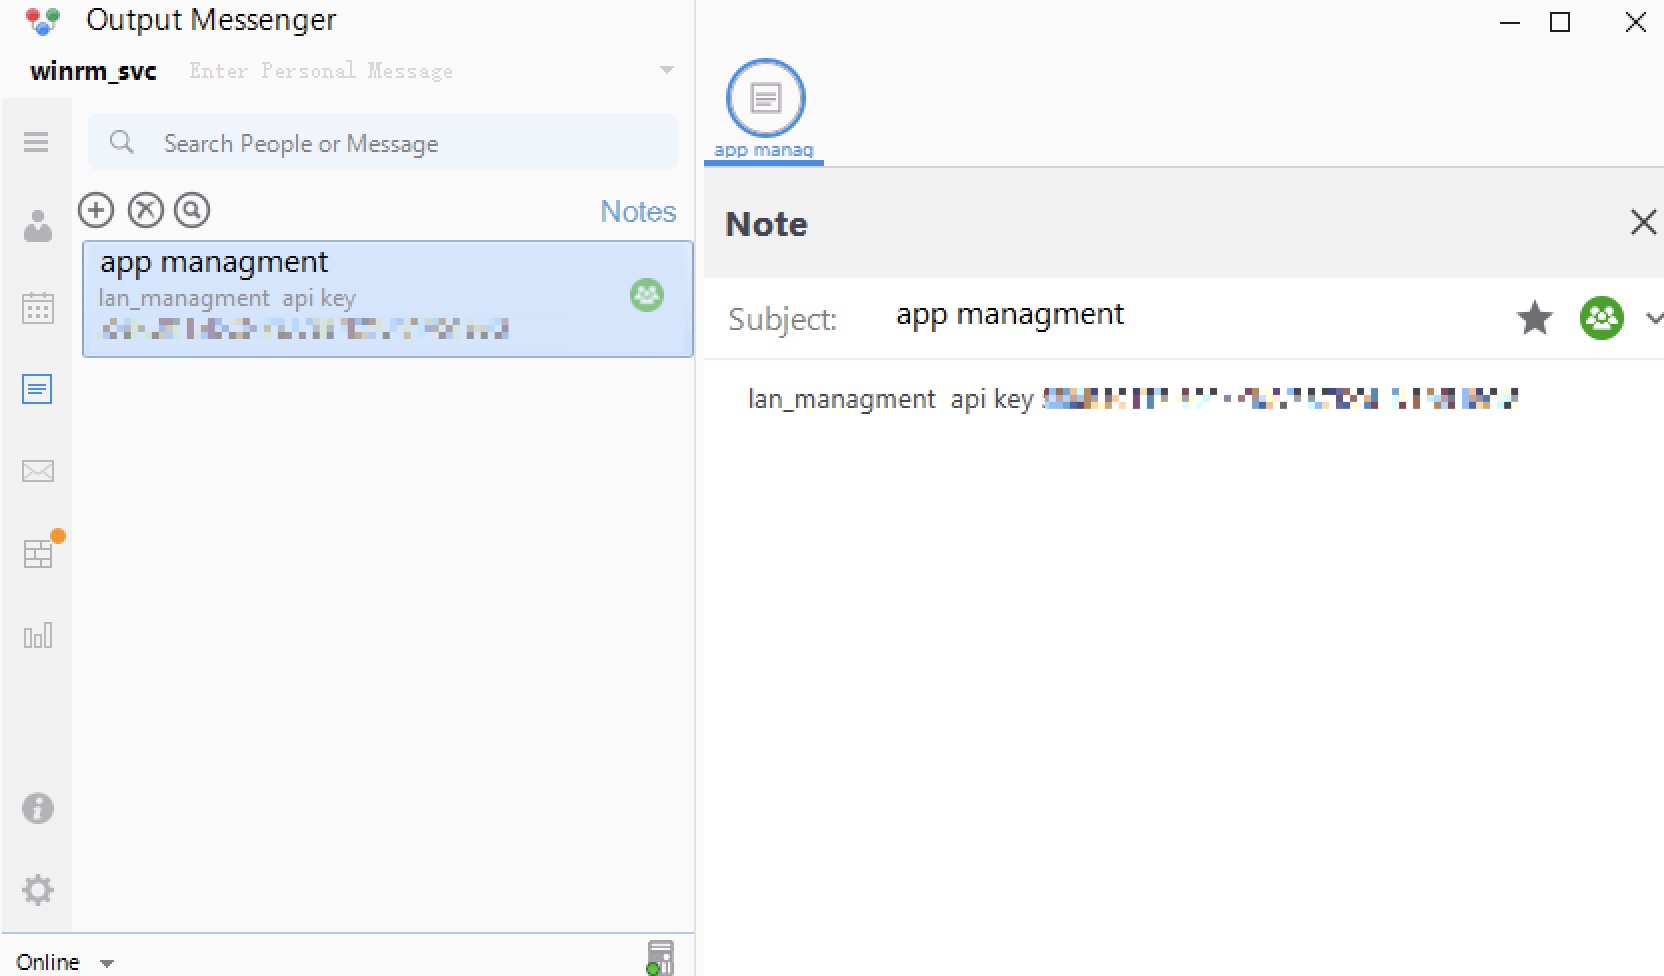
Task: Click the delete note circle-x icon
Action: (x=146, y=210)
